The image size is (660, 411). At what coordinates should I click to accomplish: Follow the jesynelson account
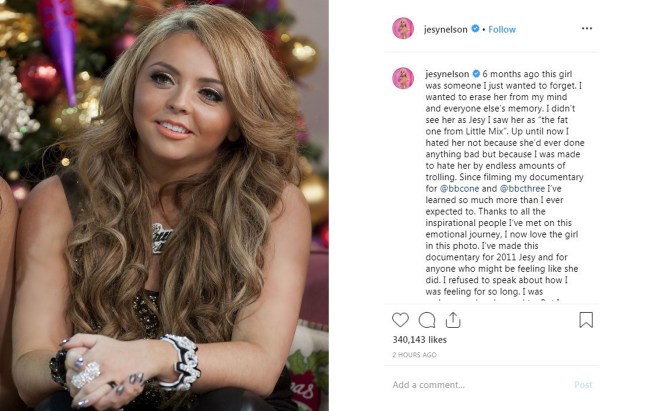(x=502, y=29)
